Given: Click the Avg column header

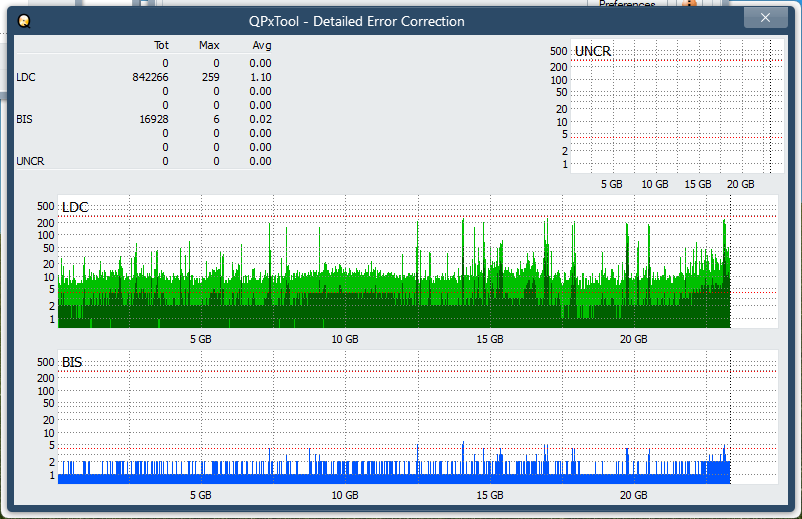Looking at the screenshot, I should [262, 45].
